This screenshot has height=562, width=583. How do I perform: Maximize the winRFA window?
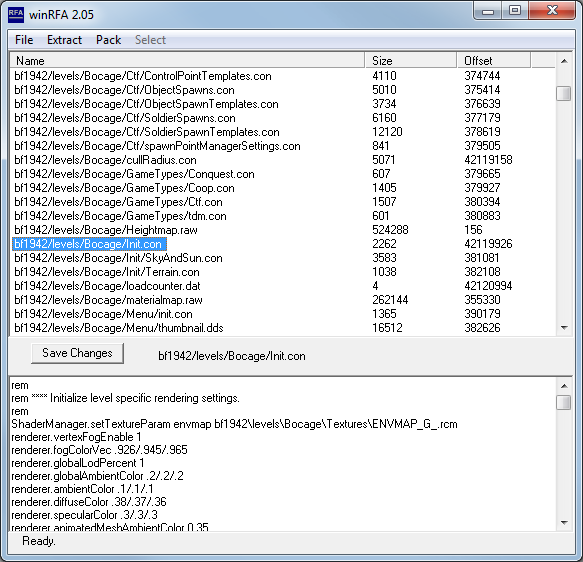click(x=515, y=11)
